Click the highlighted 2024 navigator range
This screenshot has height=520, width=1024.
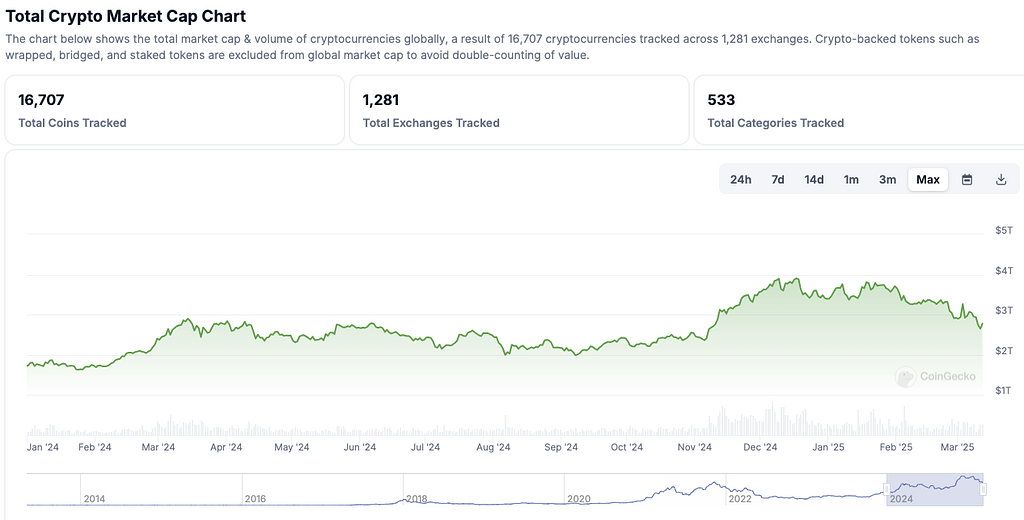(x=935, y=489)
